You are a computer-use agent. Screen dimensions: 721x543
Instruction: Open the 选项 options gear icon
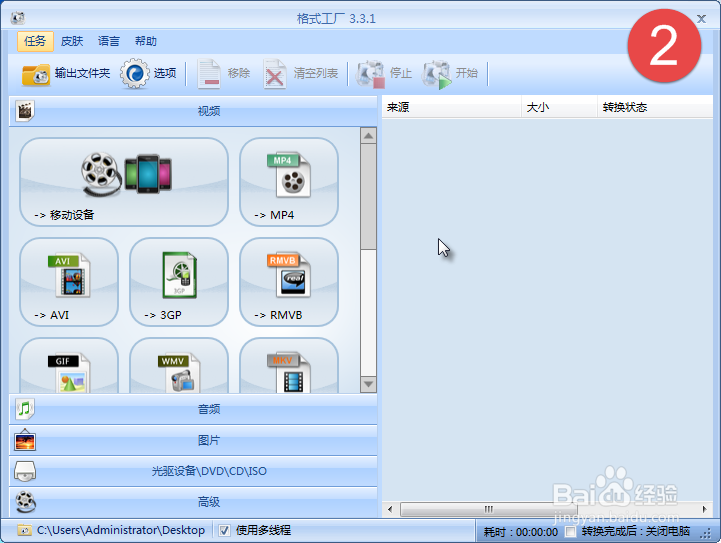tap(135, 74)
